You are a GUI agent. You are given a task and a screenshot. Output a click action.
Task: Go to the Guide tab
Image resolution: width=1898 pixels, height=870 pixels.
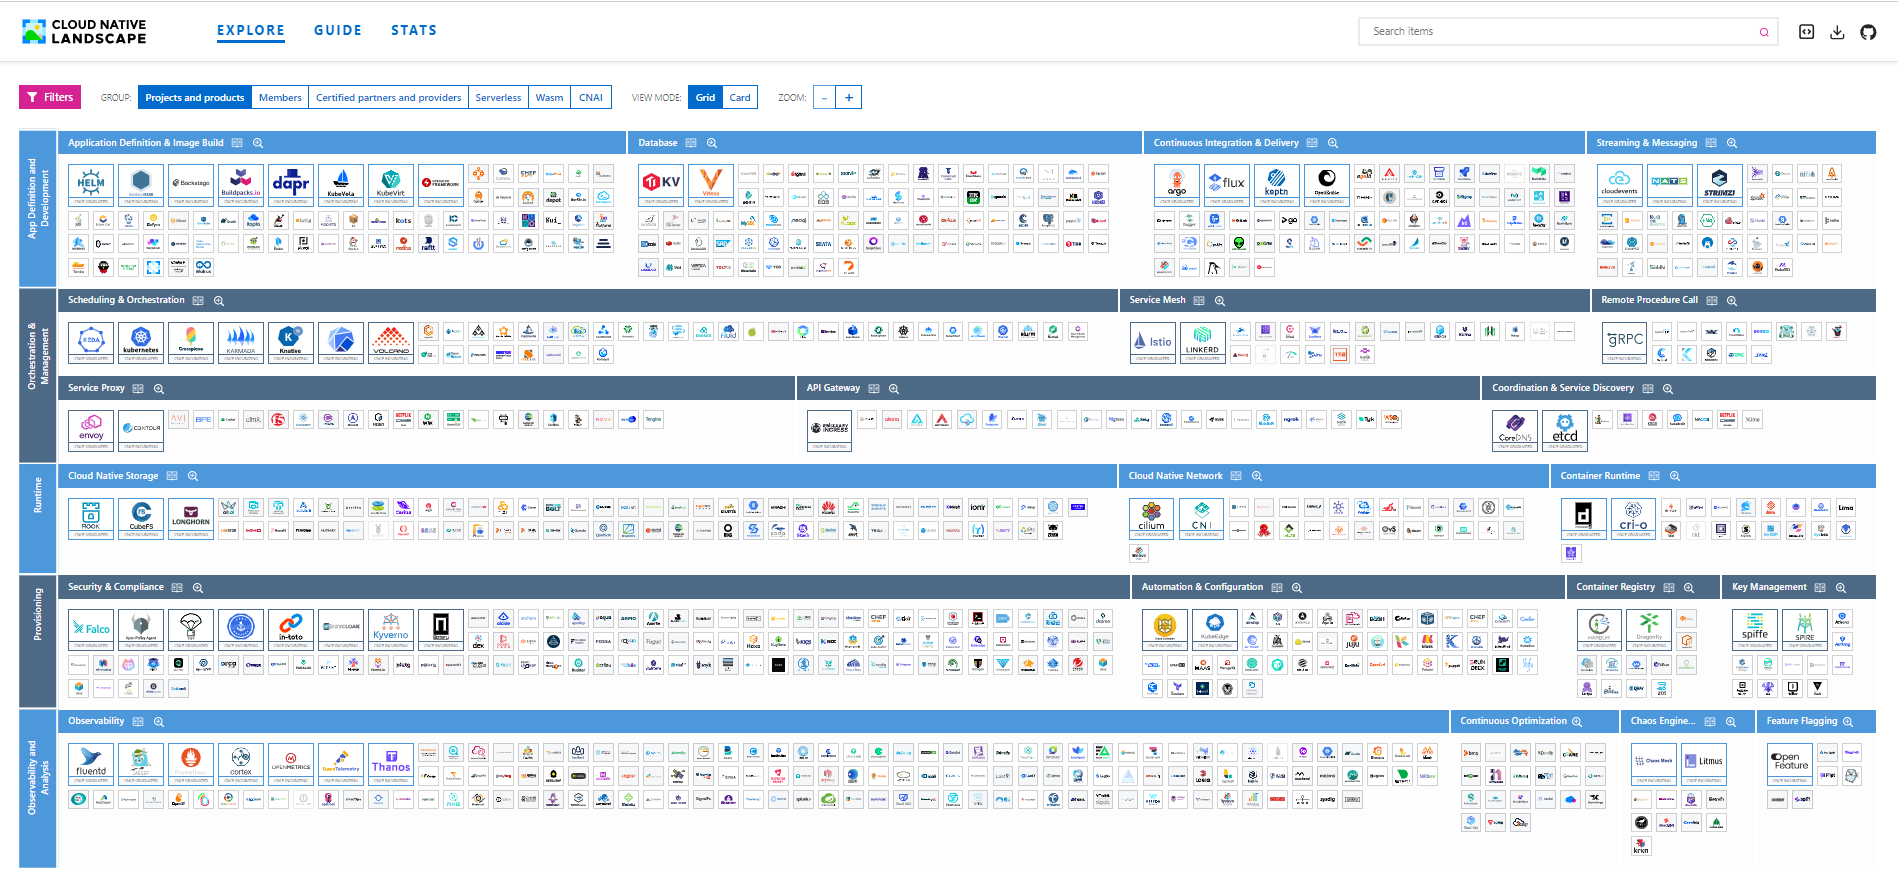coord(338,31)
